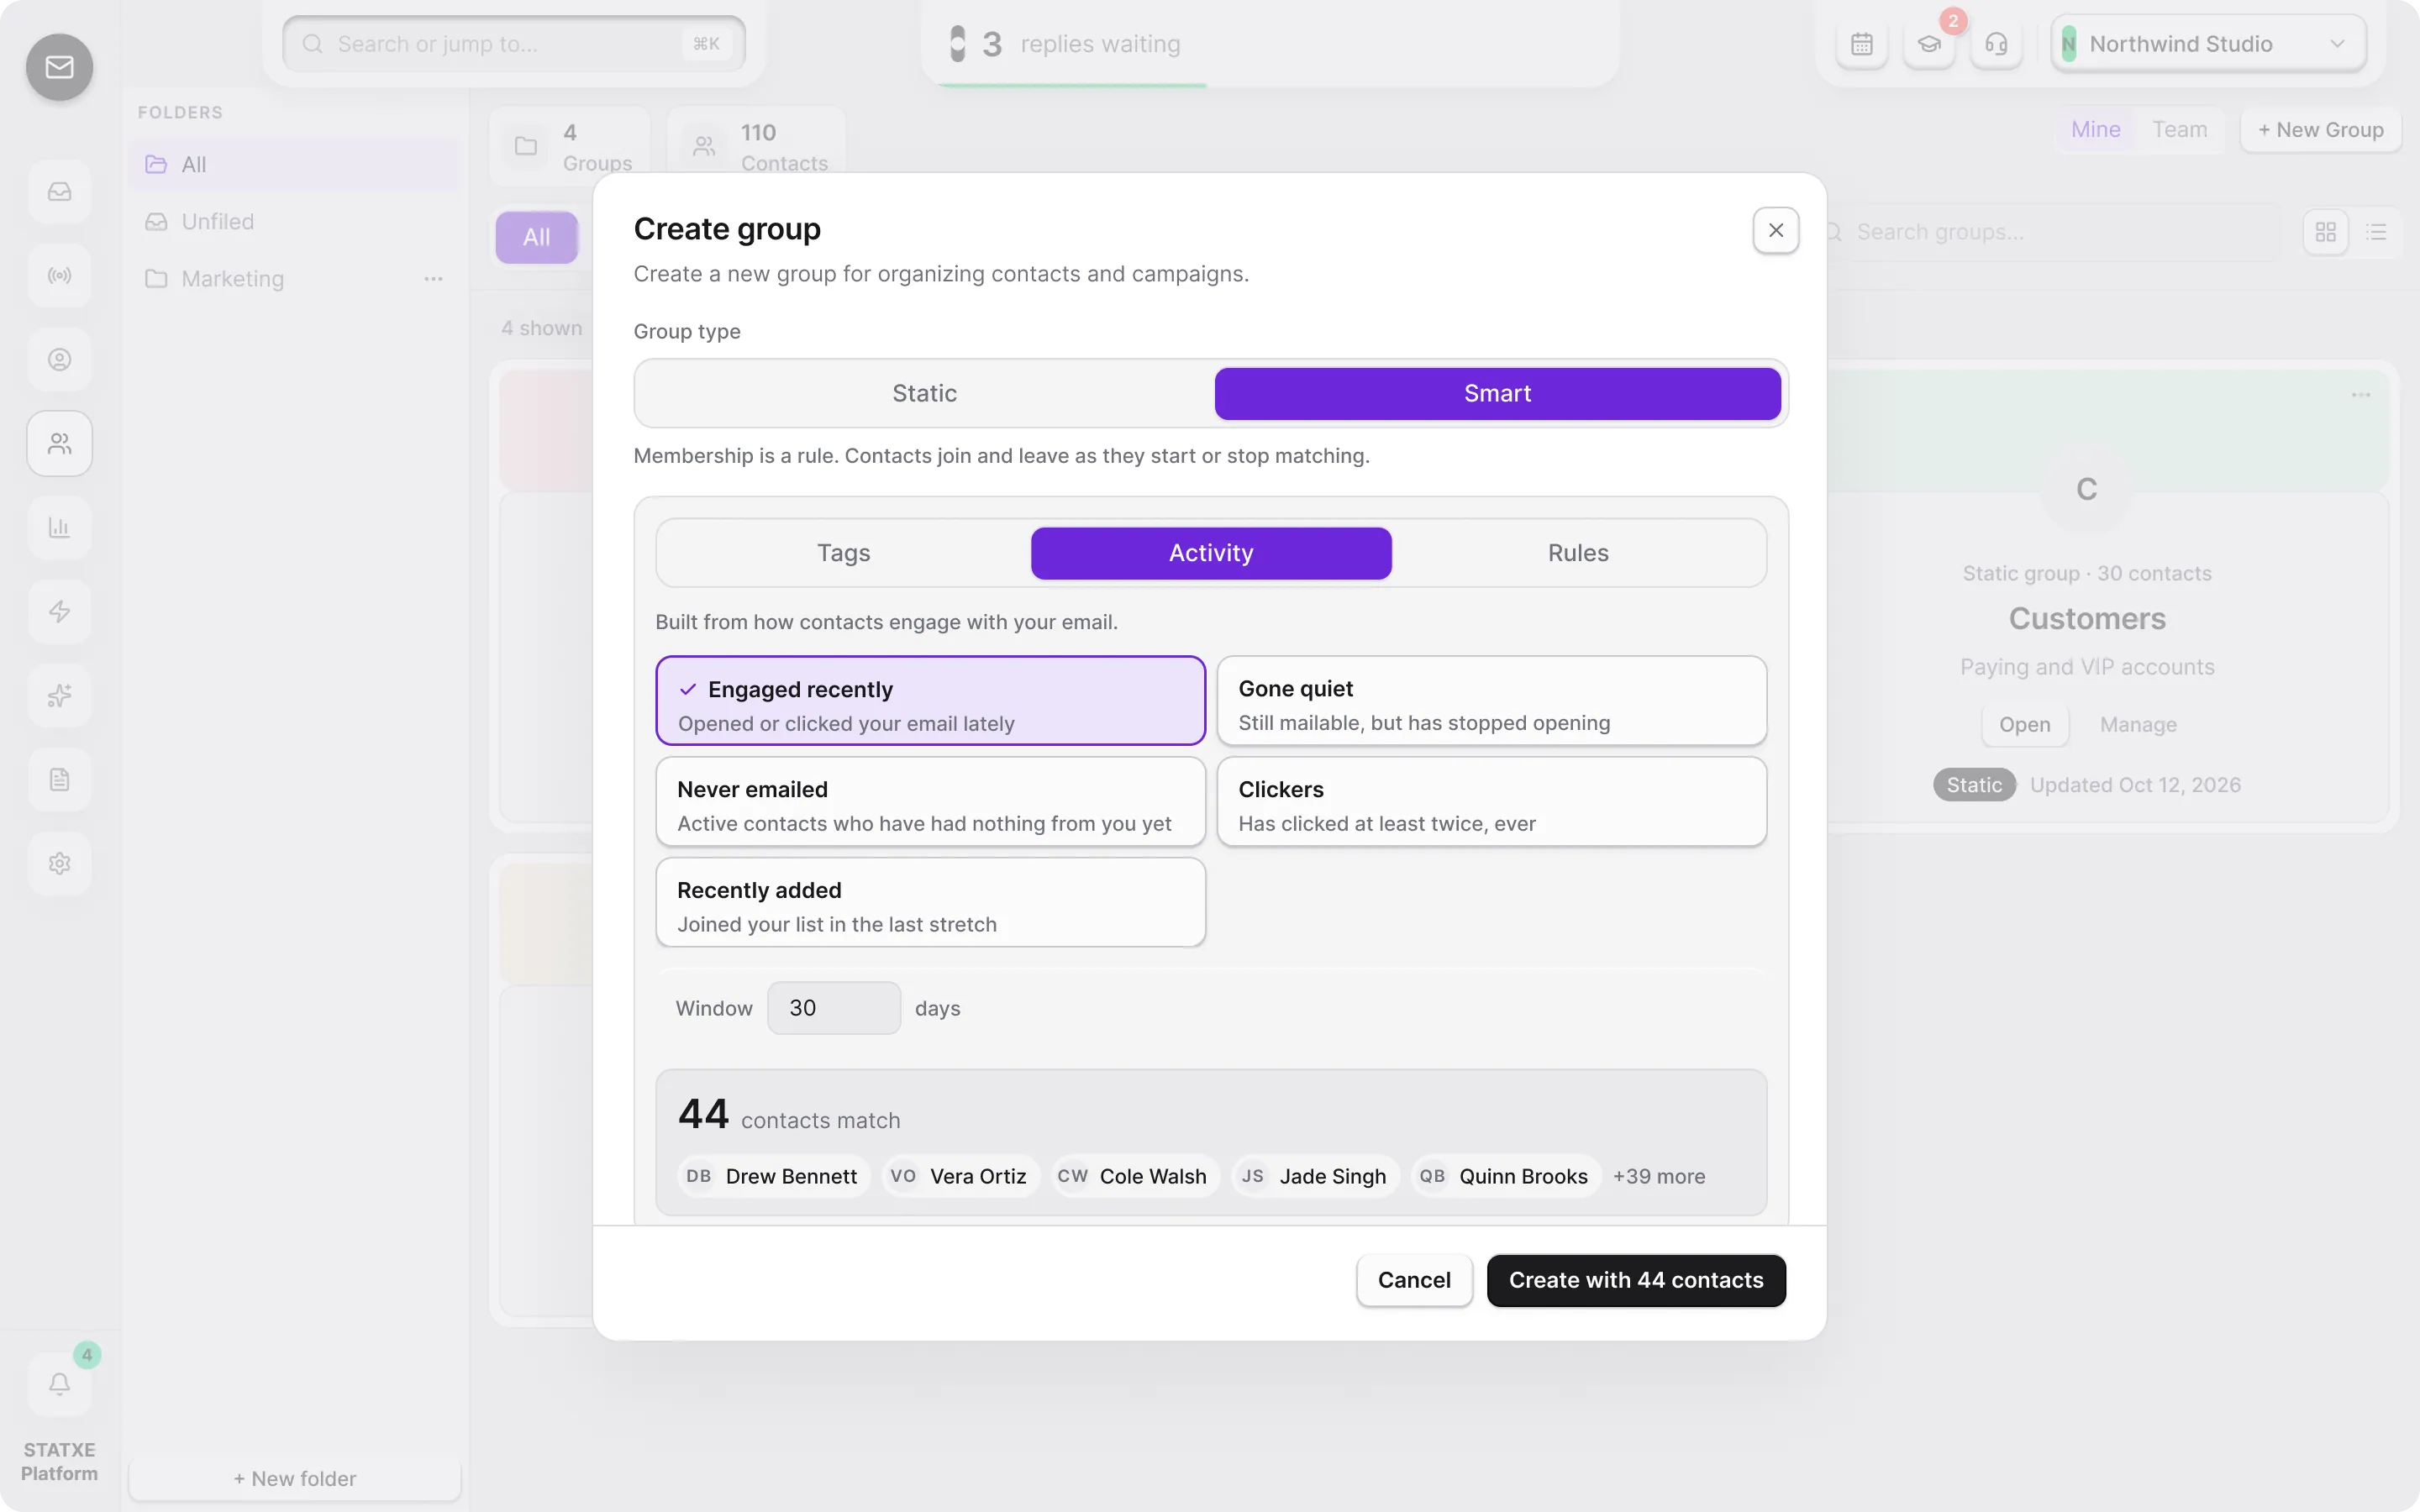2420x1512 pixels.
Task: Open the settings gear icon in sidebar
Action: [59, 863]
